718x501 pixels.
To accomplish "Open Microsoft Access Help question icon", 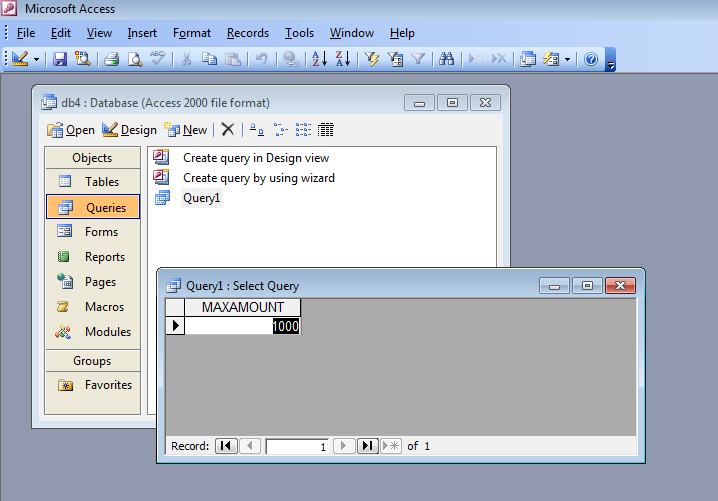I will tap(591, 60).
